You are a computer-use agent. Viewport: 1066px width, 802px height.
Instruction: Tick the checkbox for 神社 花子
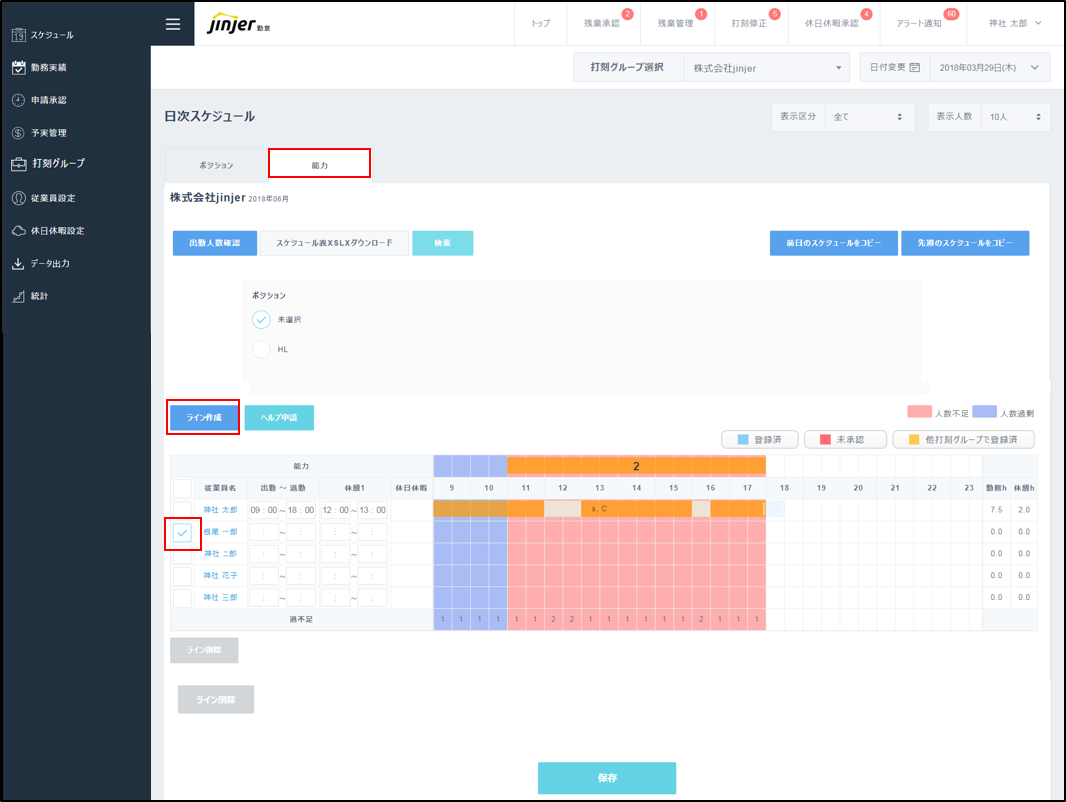[182, 576]
